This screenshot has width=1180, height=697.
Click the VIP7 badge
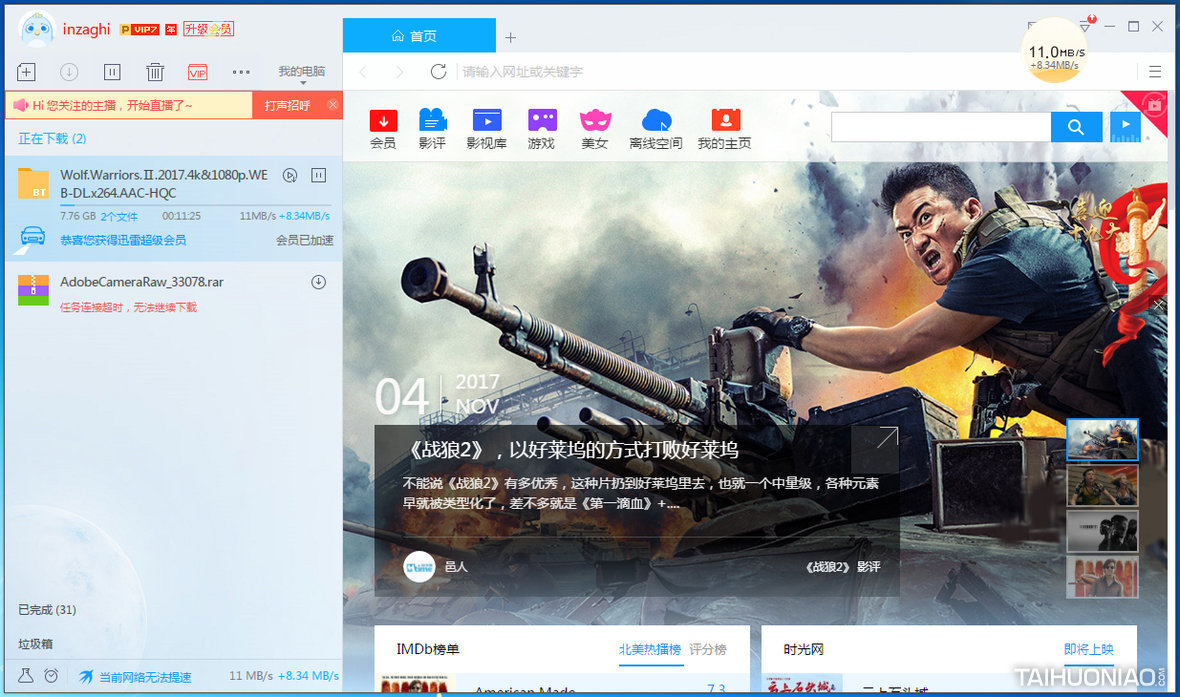tap(140, 30)
